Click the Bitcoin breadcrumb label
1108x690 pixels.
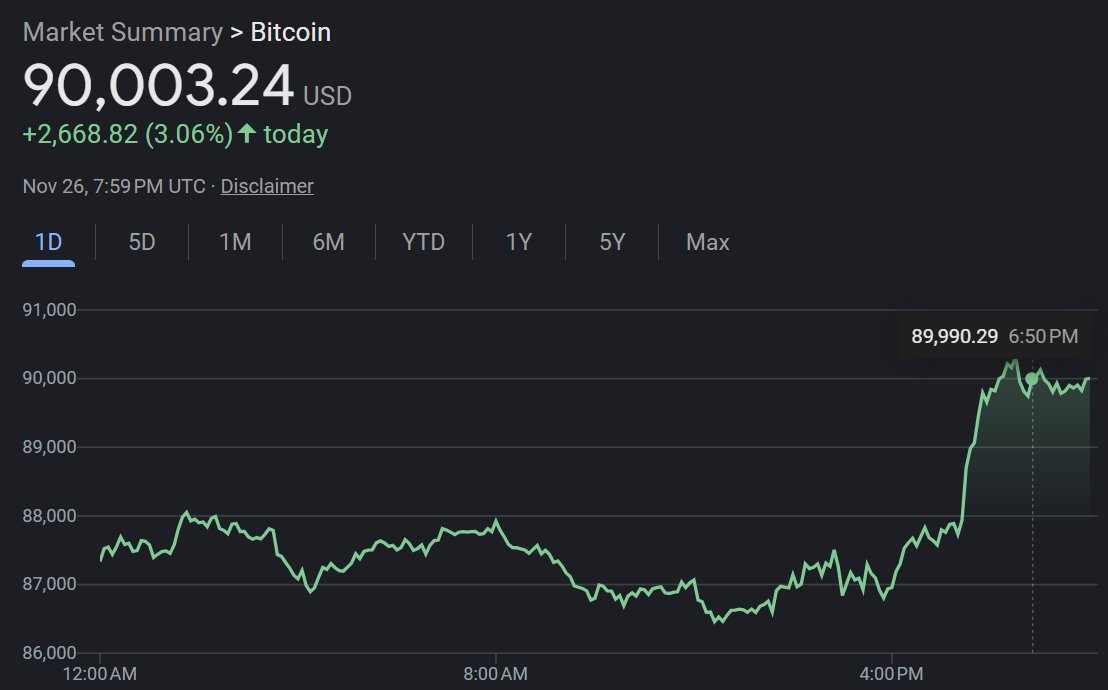291,32
